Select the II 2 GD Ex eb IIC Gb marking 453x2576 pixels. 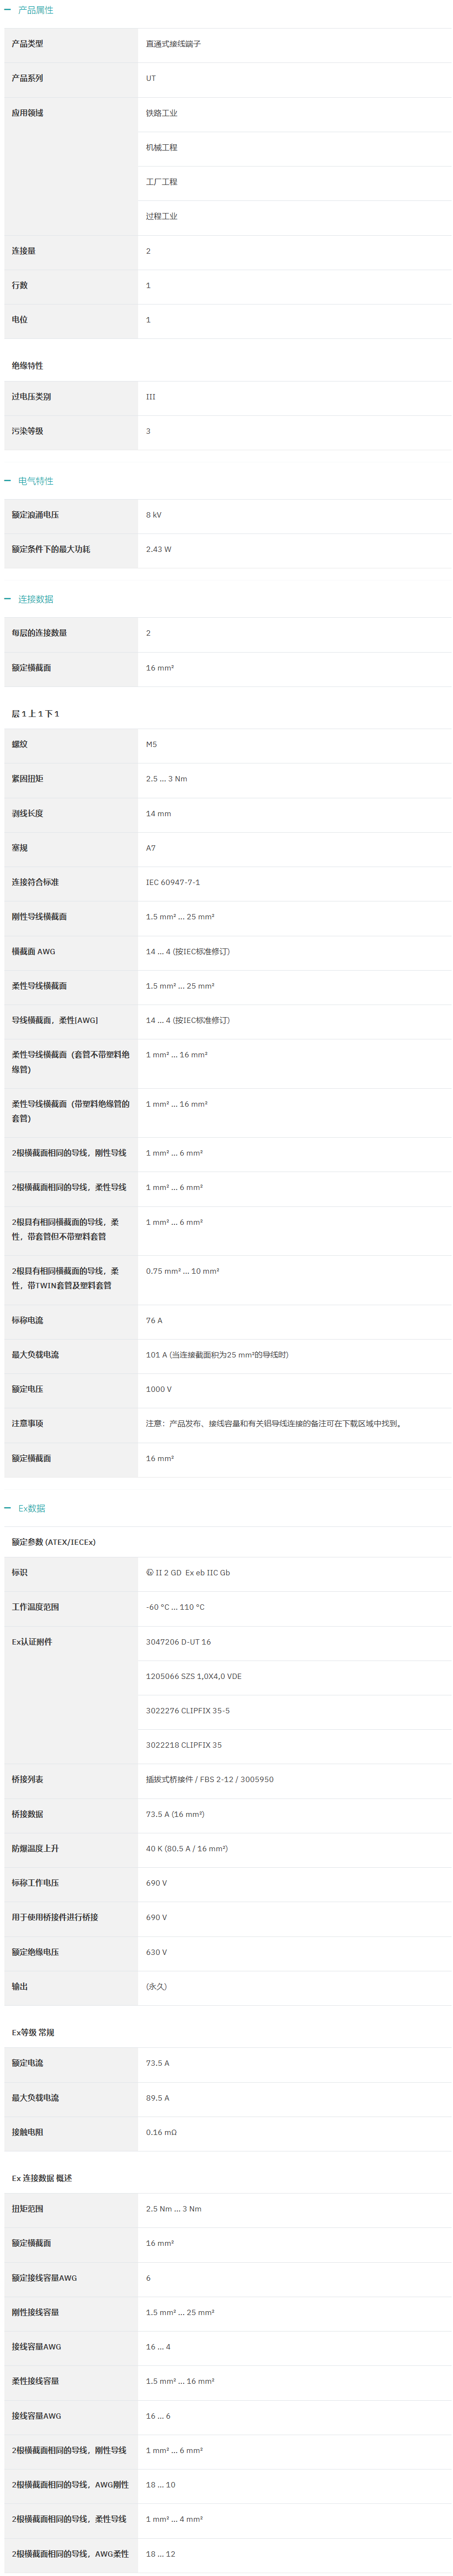[188, 1573]
